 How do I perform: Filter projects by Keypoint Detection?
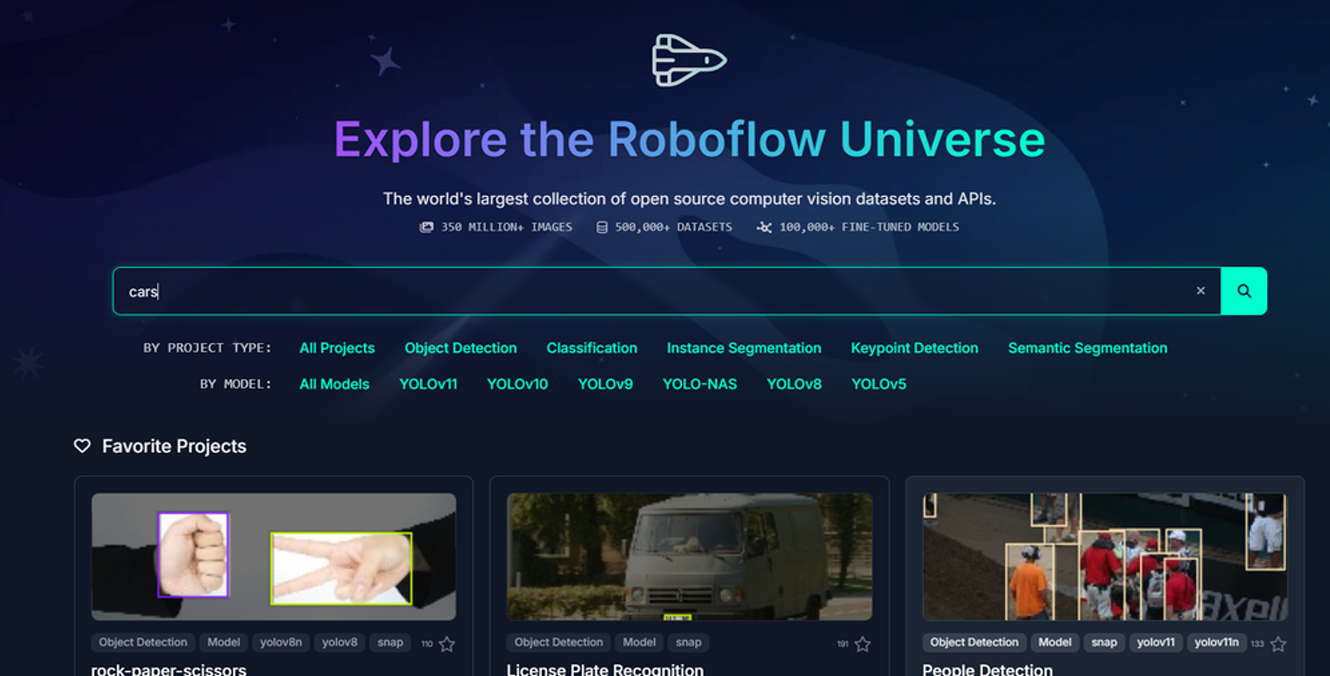click(x=915, y=348)
